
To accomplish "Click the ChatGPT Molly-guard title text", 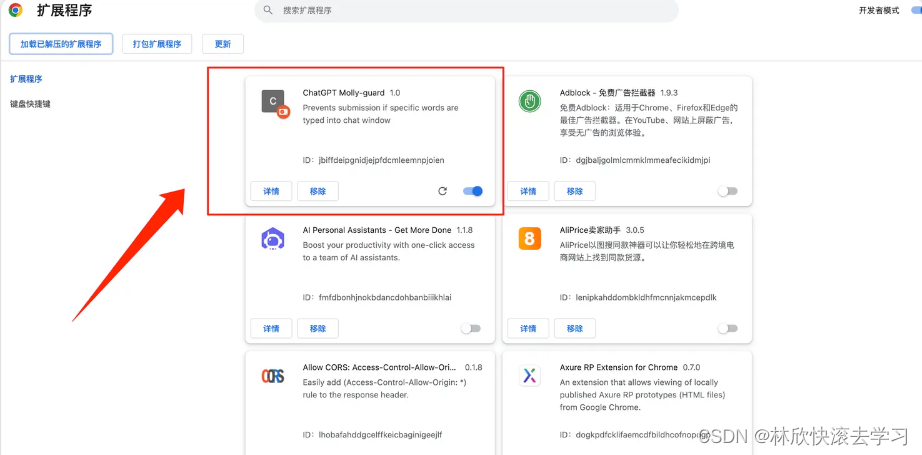I will (x=343, y=93).
